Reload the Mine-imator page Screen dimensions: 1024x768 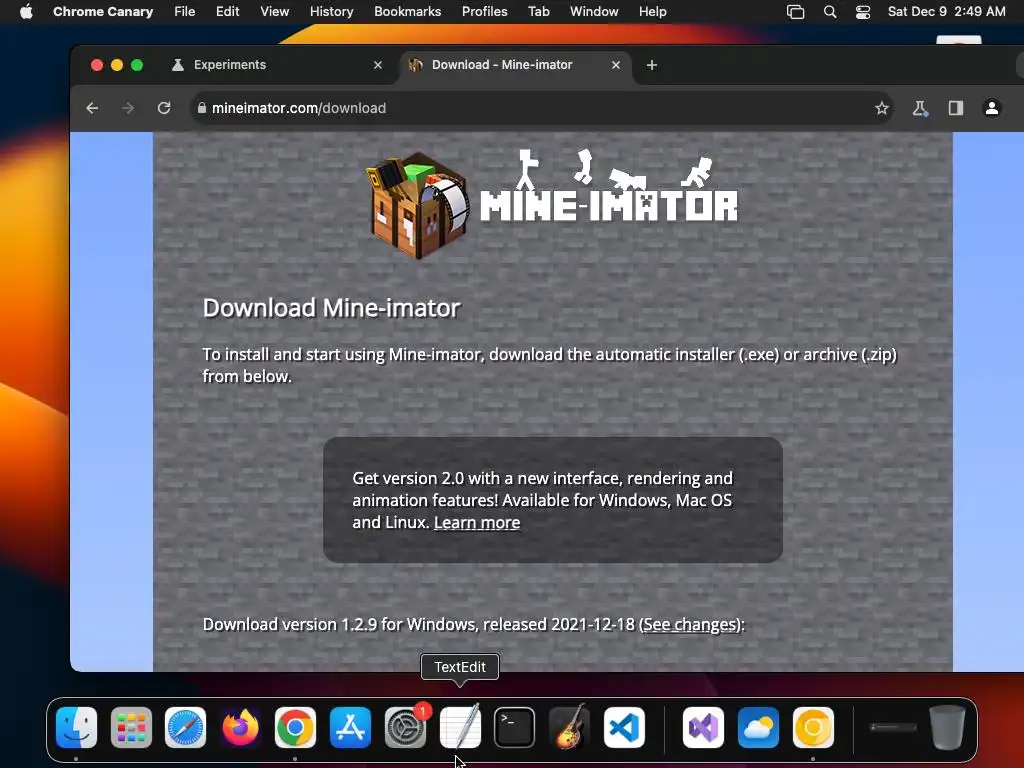click(x=164, y=108)
